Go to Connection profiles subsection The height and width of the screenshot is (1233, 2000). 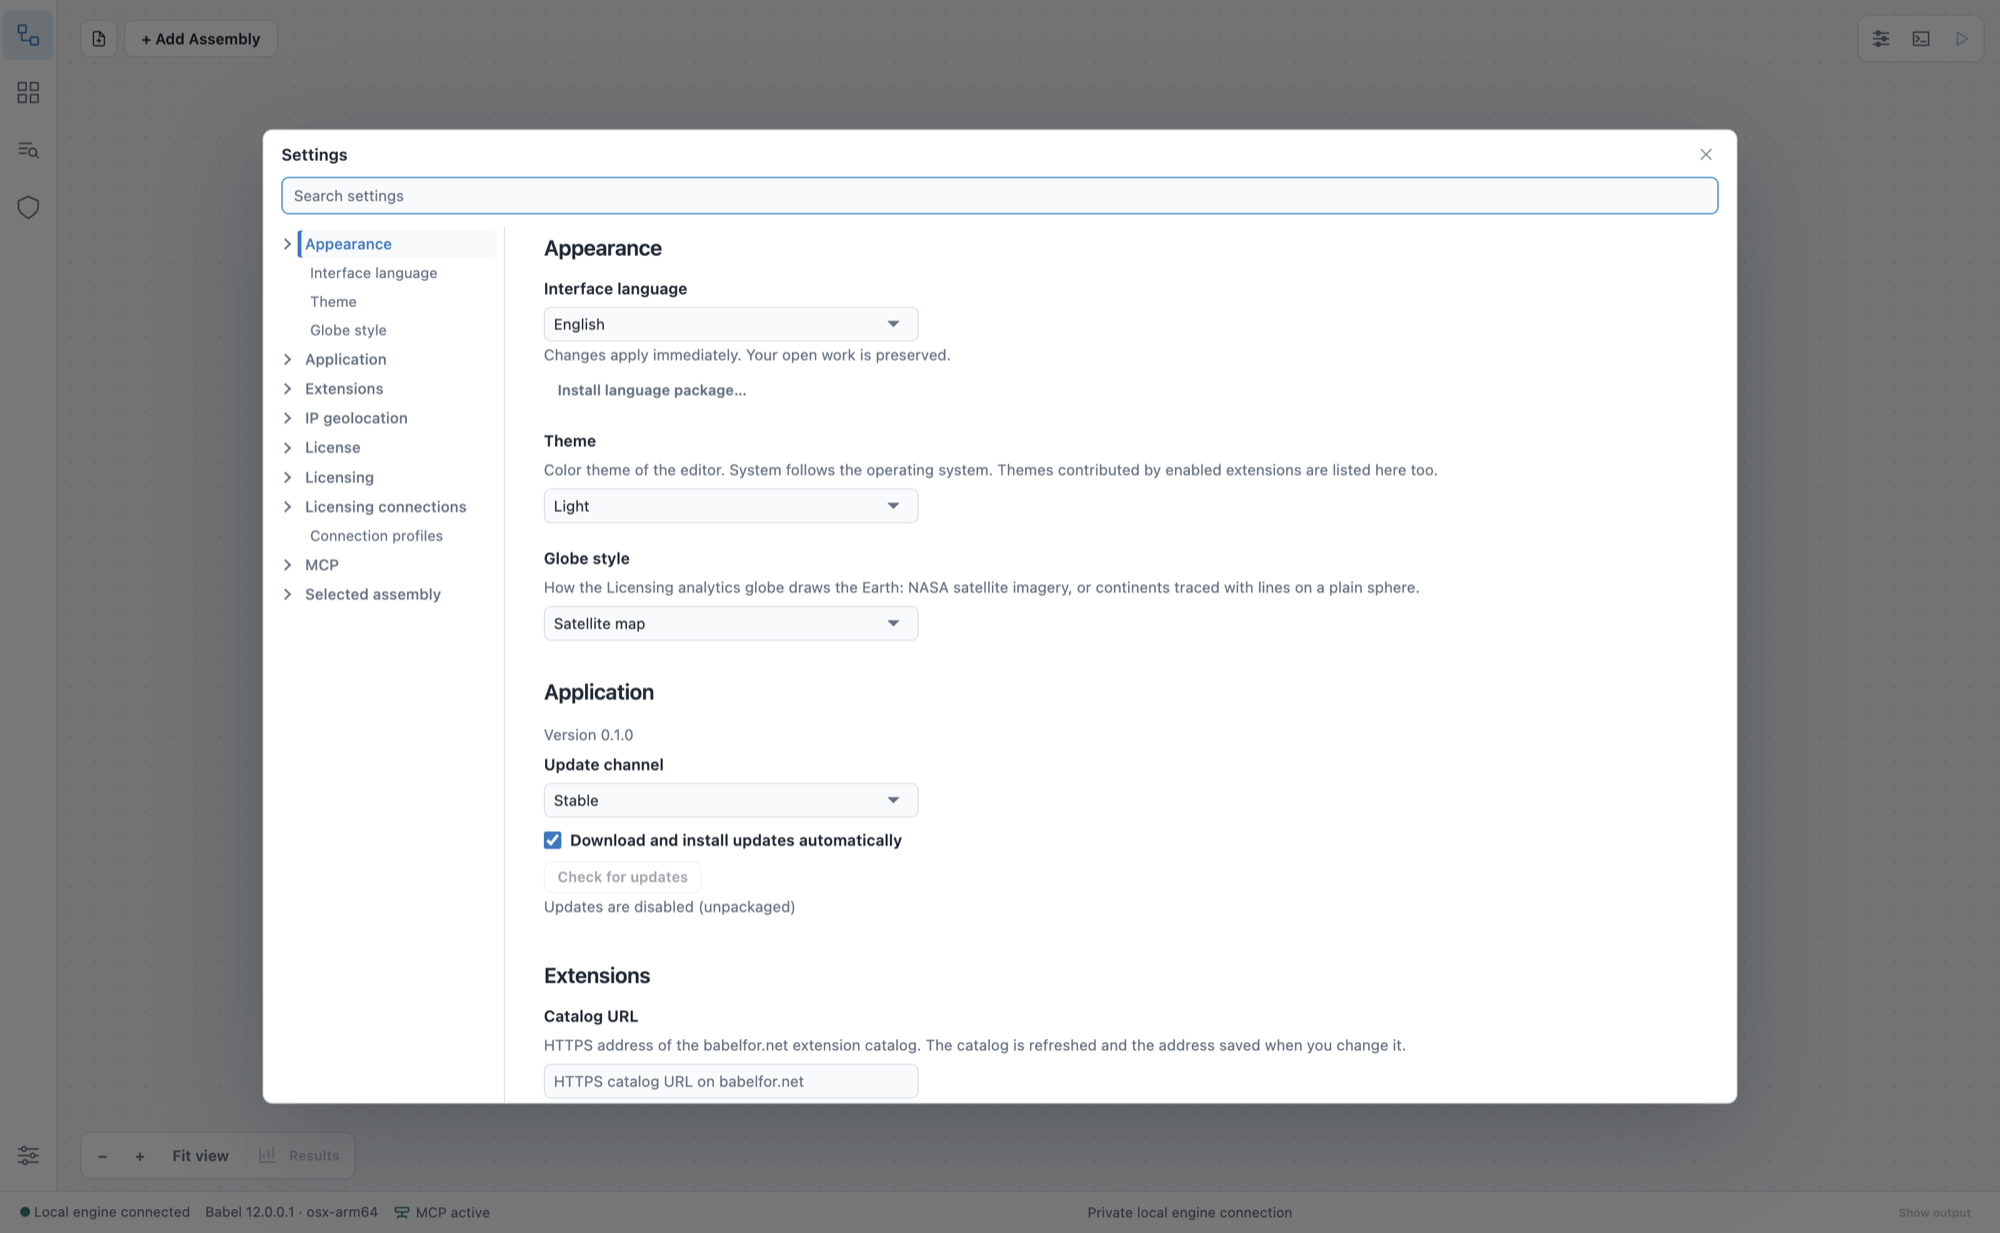click(x=376, y=536)
